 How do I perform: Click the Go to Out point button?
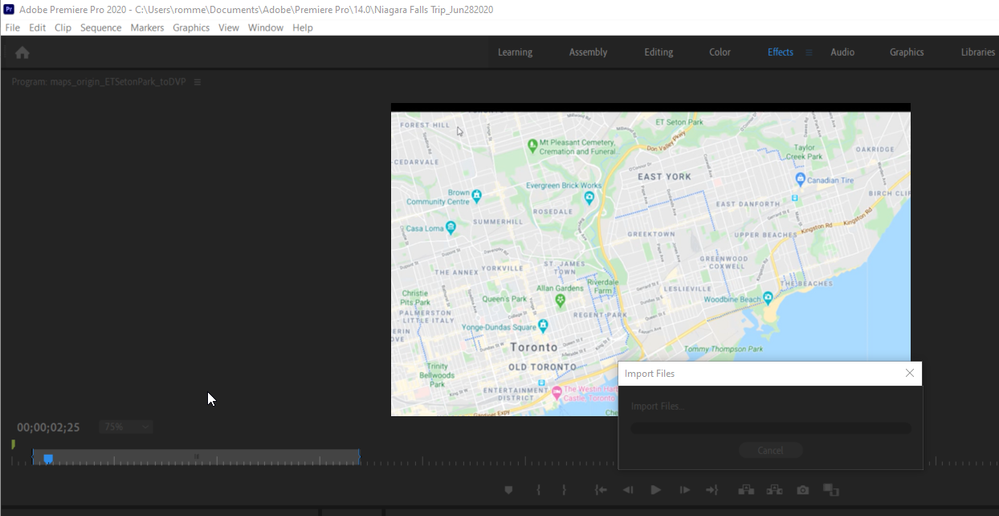(x=712, y=490)
